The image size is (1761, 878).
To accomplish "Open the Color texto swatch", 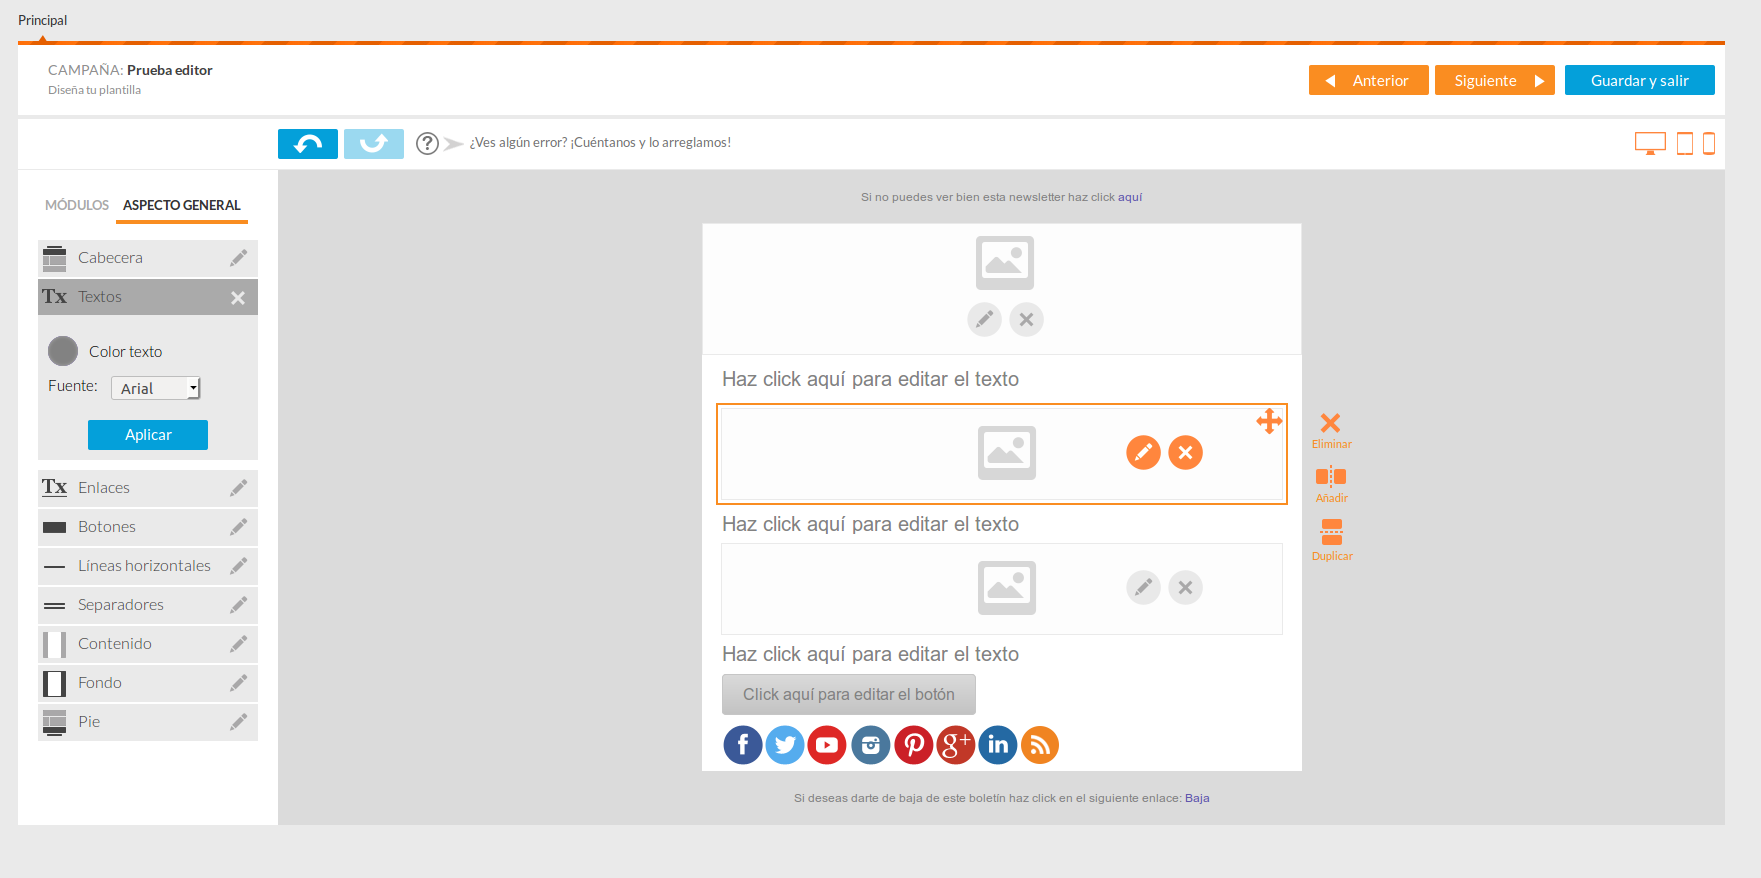I will 63,351.
